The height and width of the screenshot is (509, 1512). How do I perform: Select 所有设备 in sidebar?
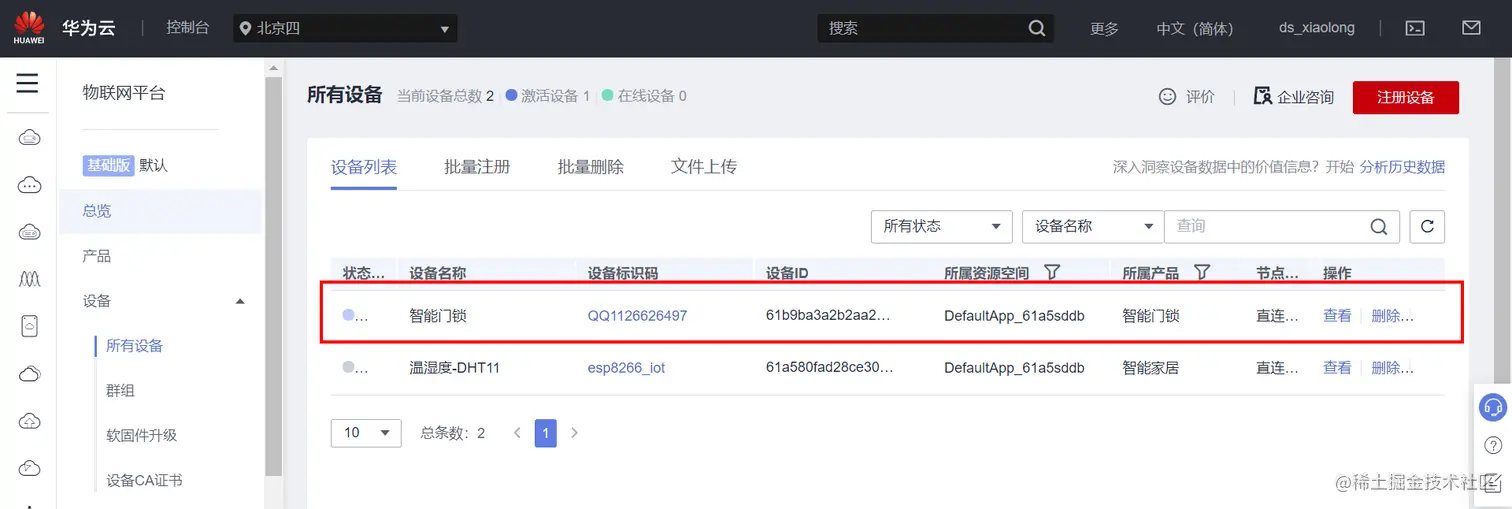click(x=134, y=346)
